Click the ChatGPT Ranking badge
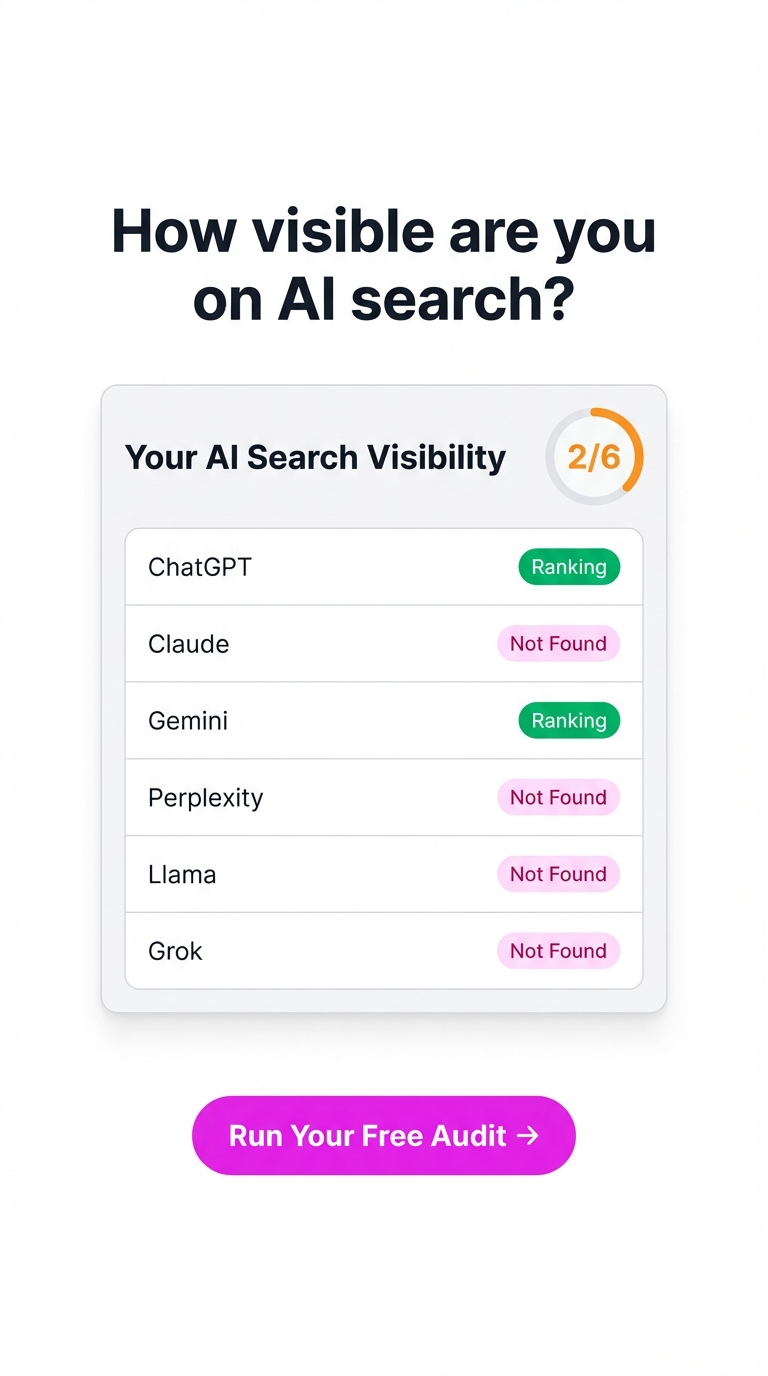 coord(569,567)
